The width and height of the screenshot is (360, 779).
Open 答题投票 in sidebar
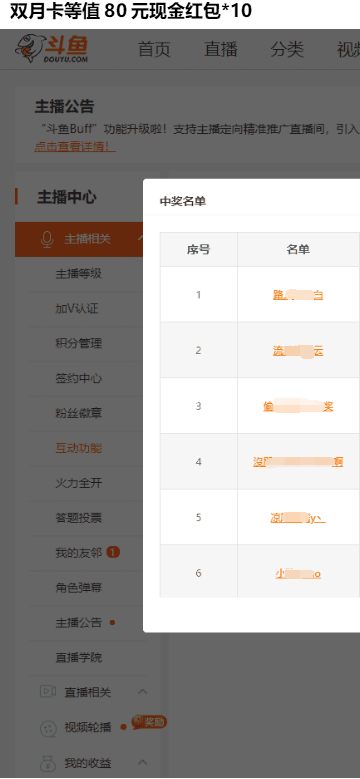pyautogui.click(x=78, y=518)
